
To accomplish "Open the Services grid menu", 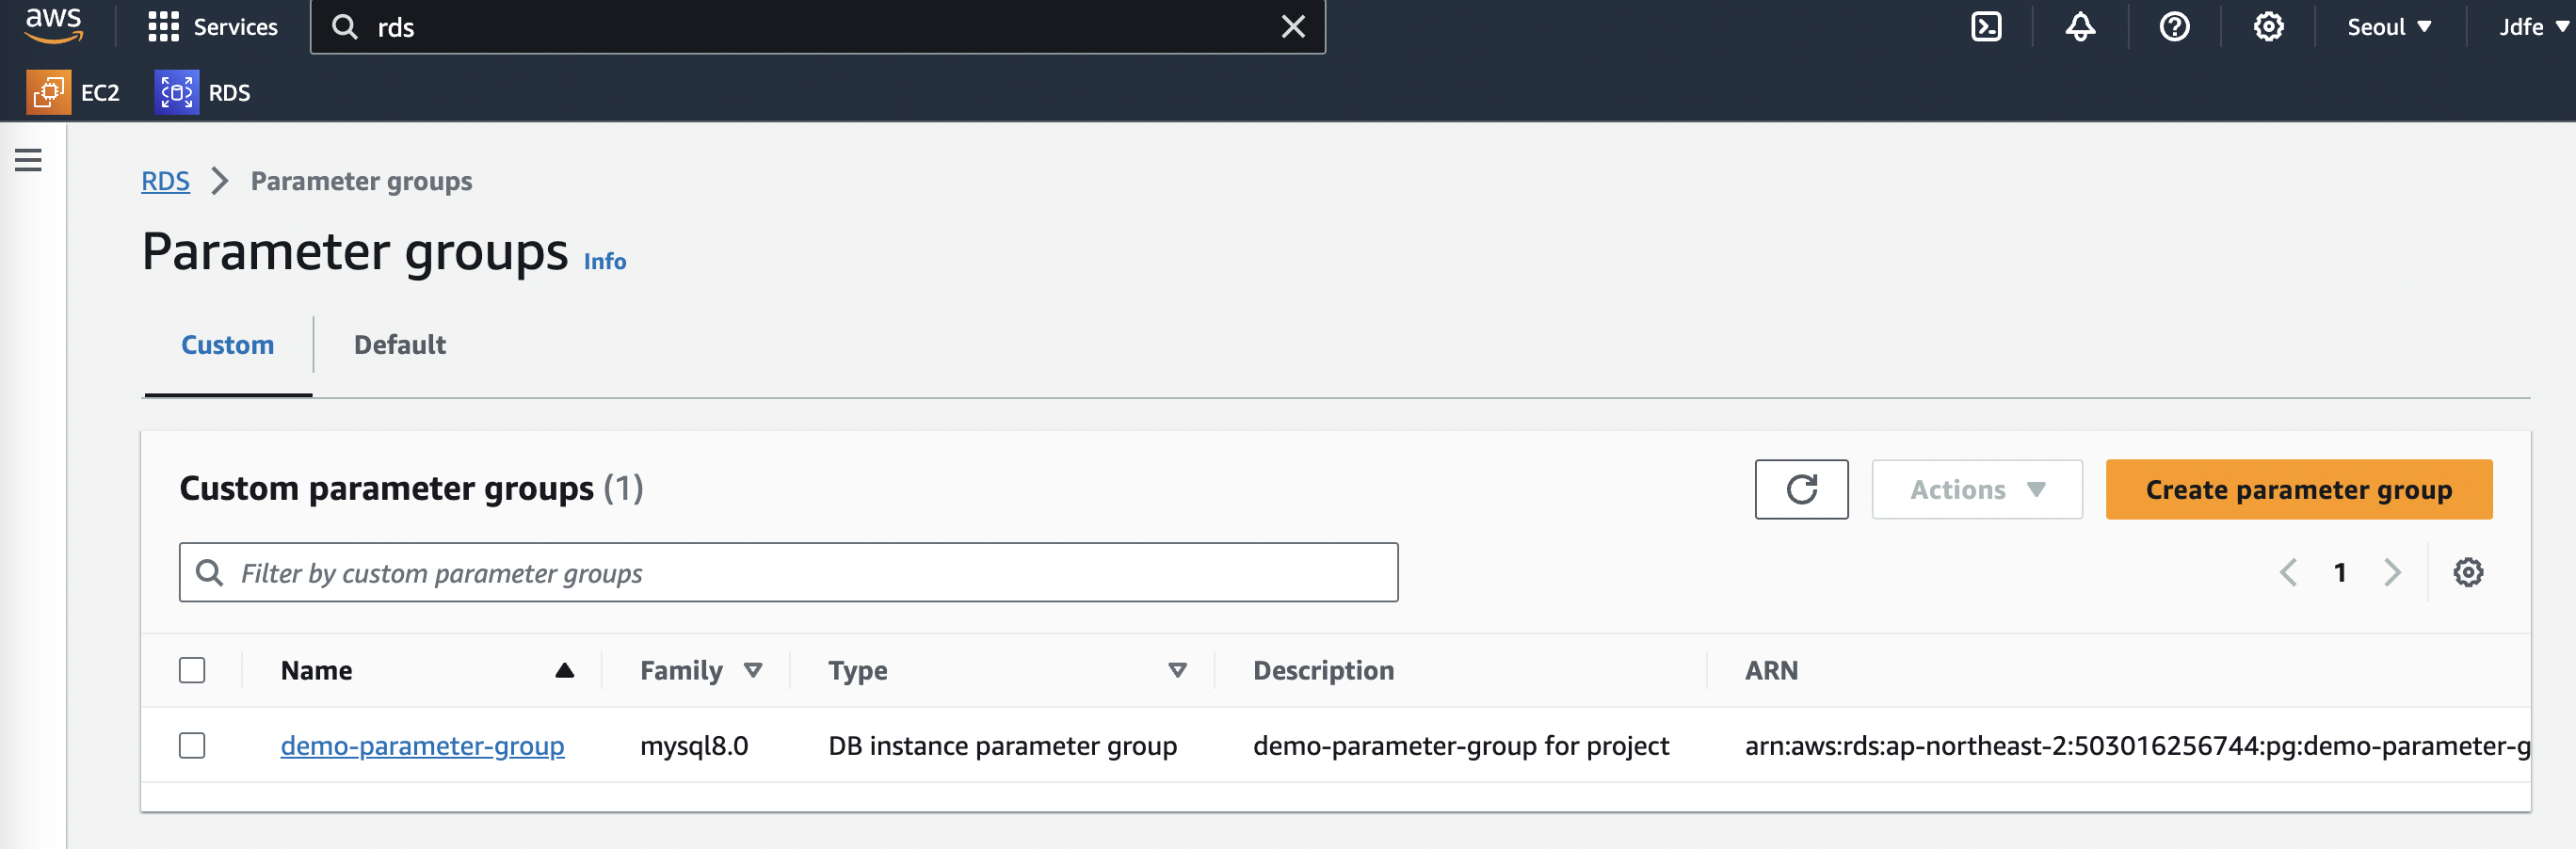I will pos(163,27).
